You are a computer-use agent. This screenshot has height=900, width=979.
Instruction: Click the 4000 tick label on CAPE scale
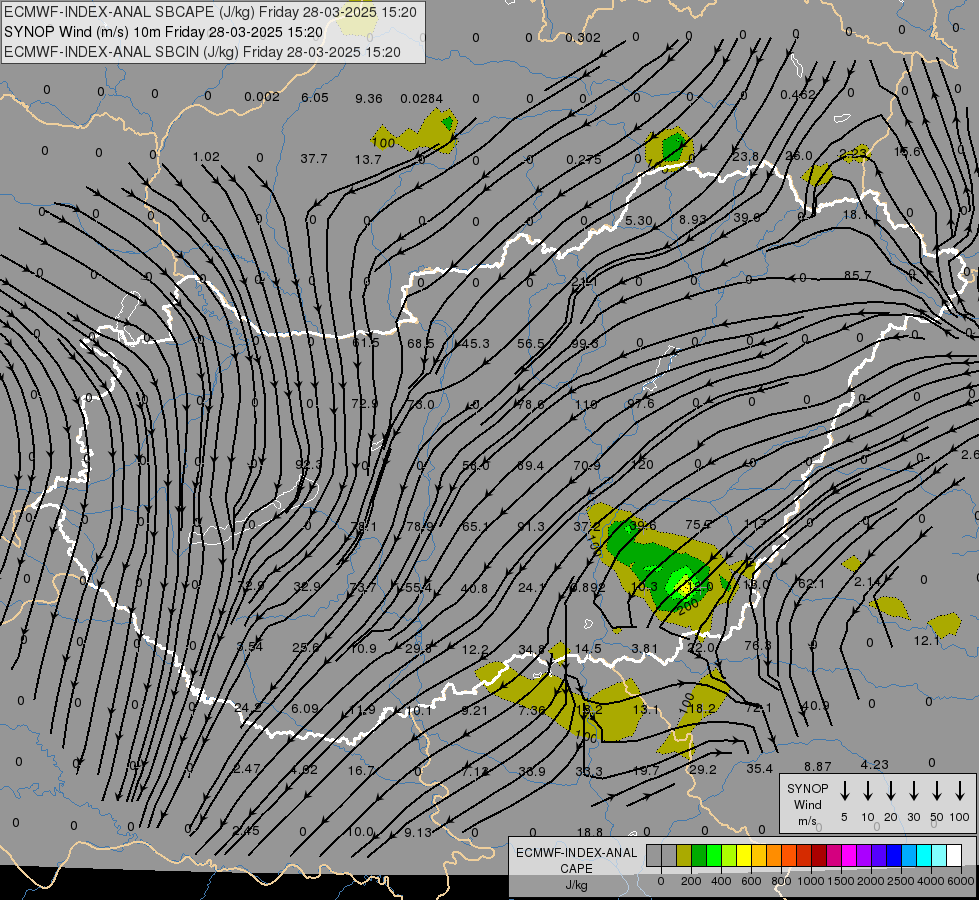click(x=930, y=881)
